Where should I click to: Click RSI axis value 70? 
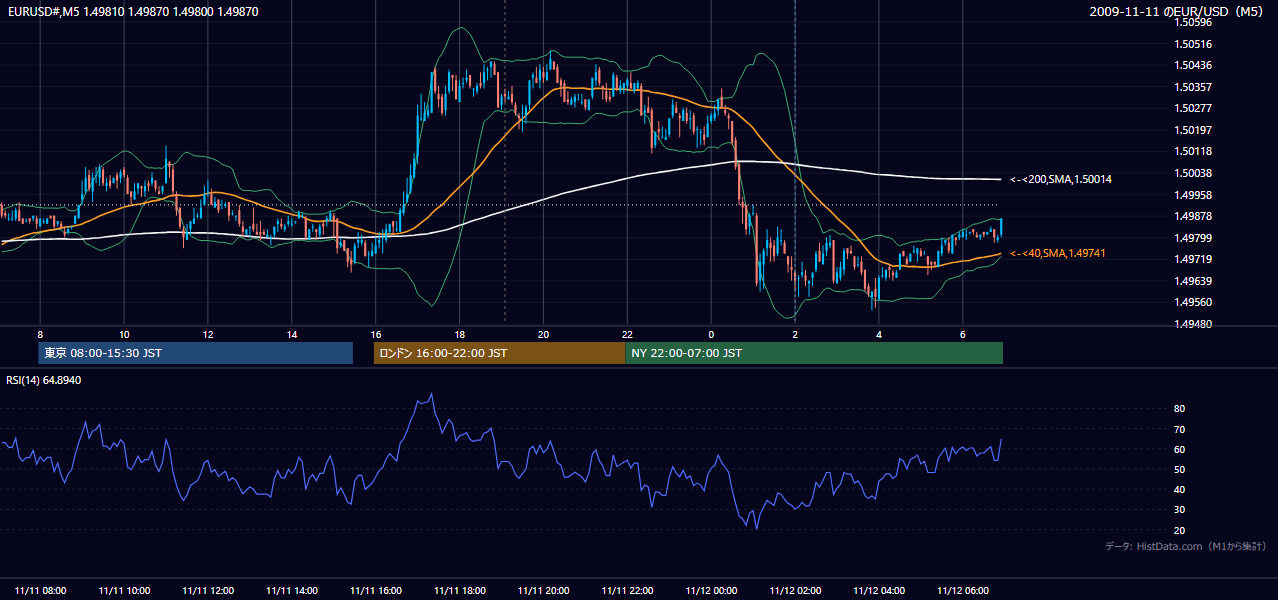pos(1180,429)
